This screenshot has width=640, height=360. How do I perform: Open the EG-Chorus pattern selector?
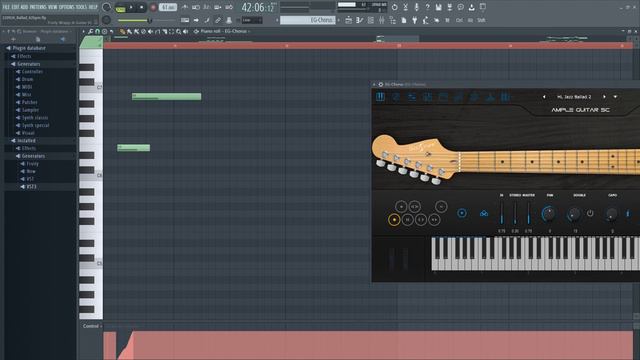(x=308, y=20)
